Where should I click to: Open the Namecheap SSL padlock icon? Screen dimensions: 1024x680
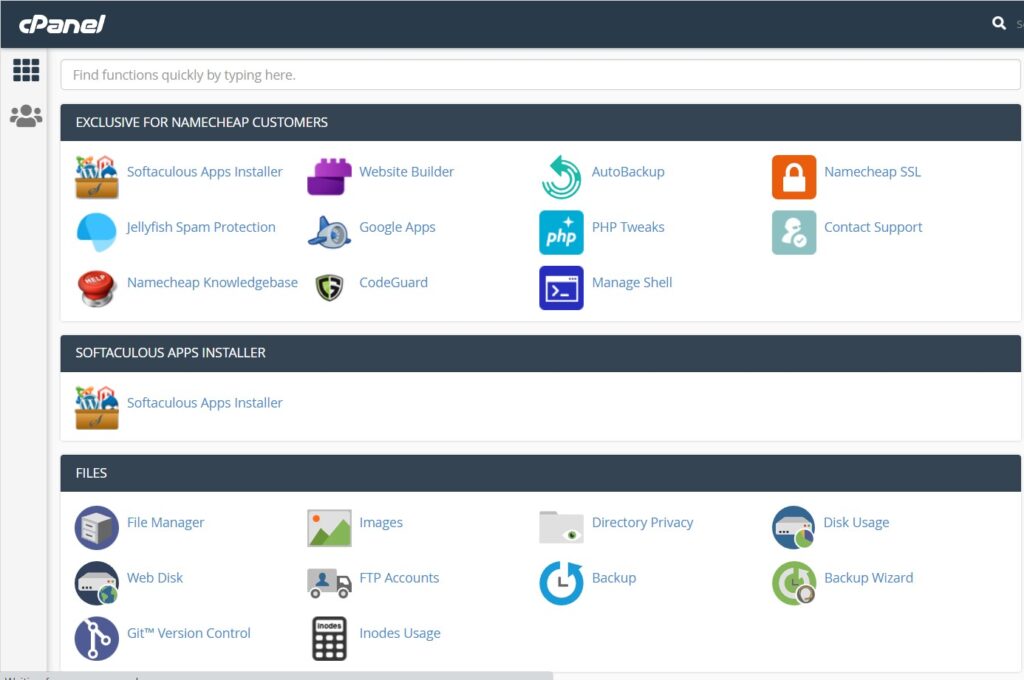click(793, 177)
